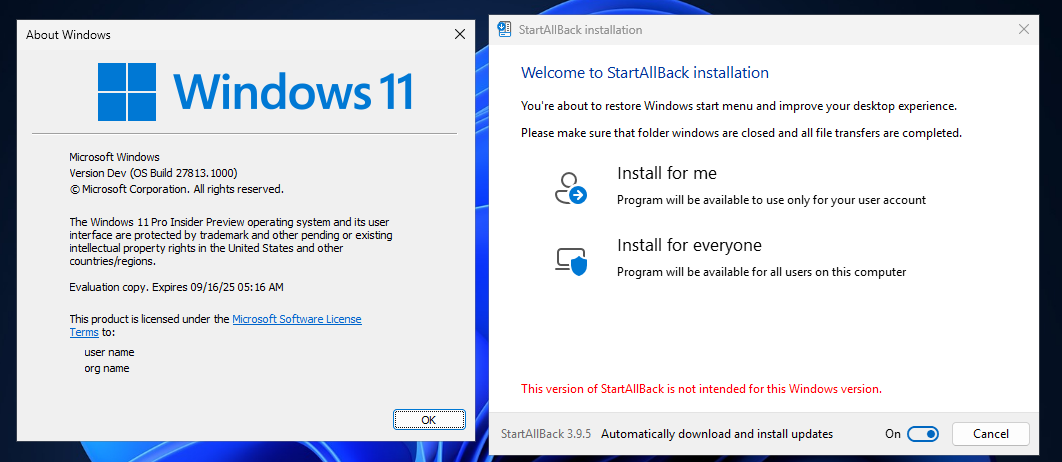Click the red unsupported Windows version warning
1062x462 pixels.
pos(701,389)
